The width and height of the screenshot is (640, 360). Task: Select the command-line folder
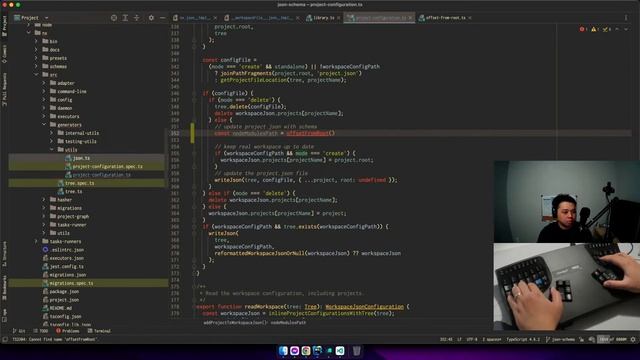pyautogui.click(x=71, y=91)
